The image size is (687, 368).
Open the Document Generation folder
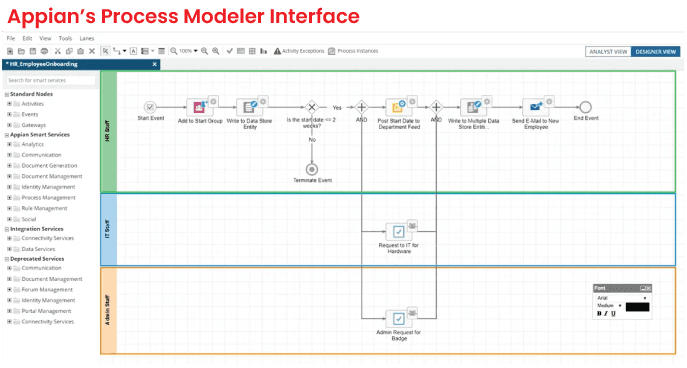[x=49, y=166]
